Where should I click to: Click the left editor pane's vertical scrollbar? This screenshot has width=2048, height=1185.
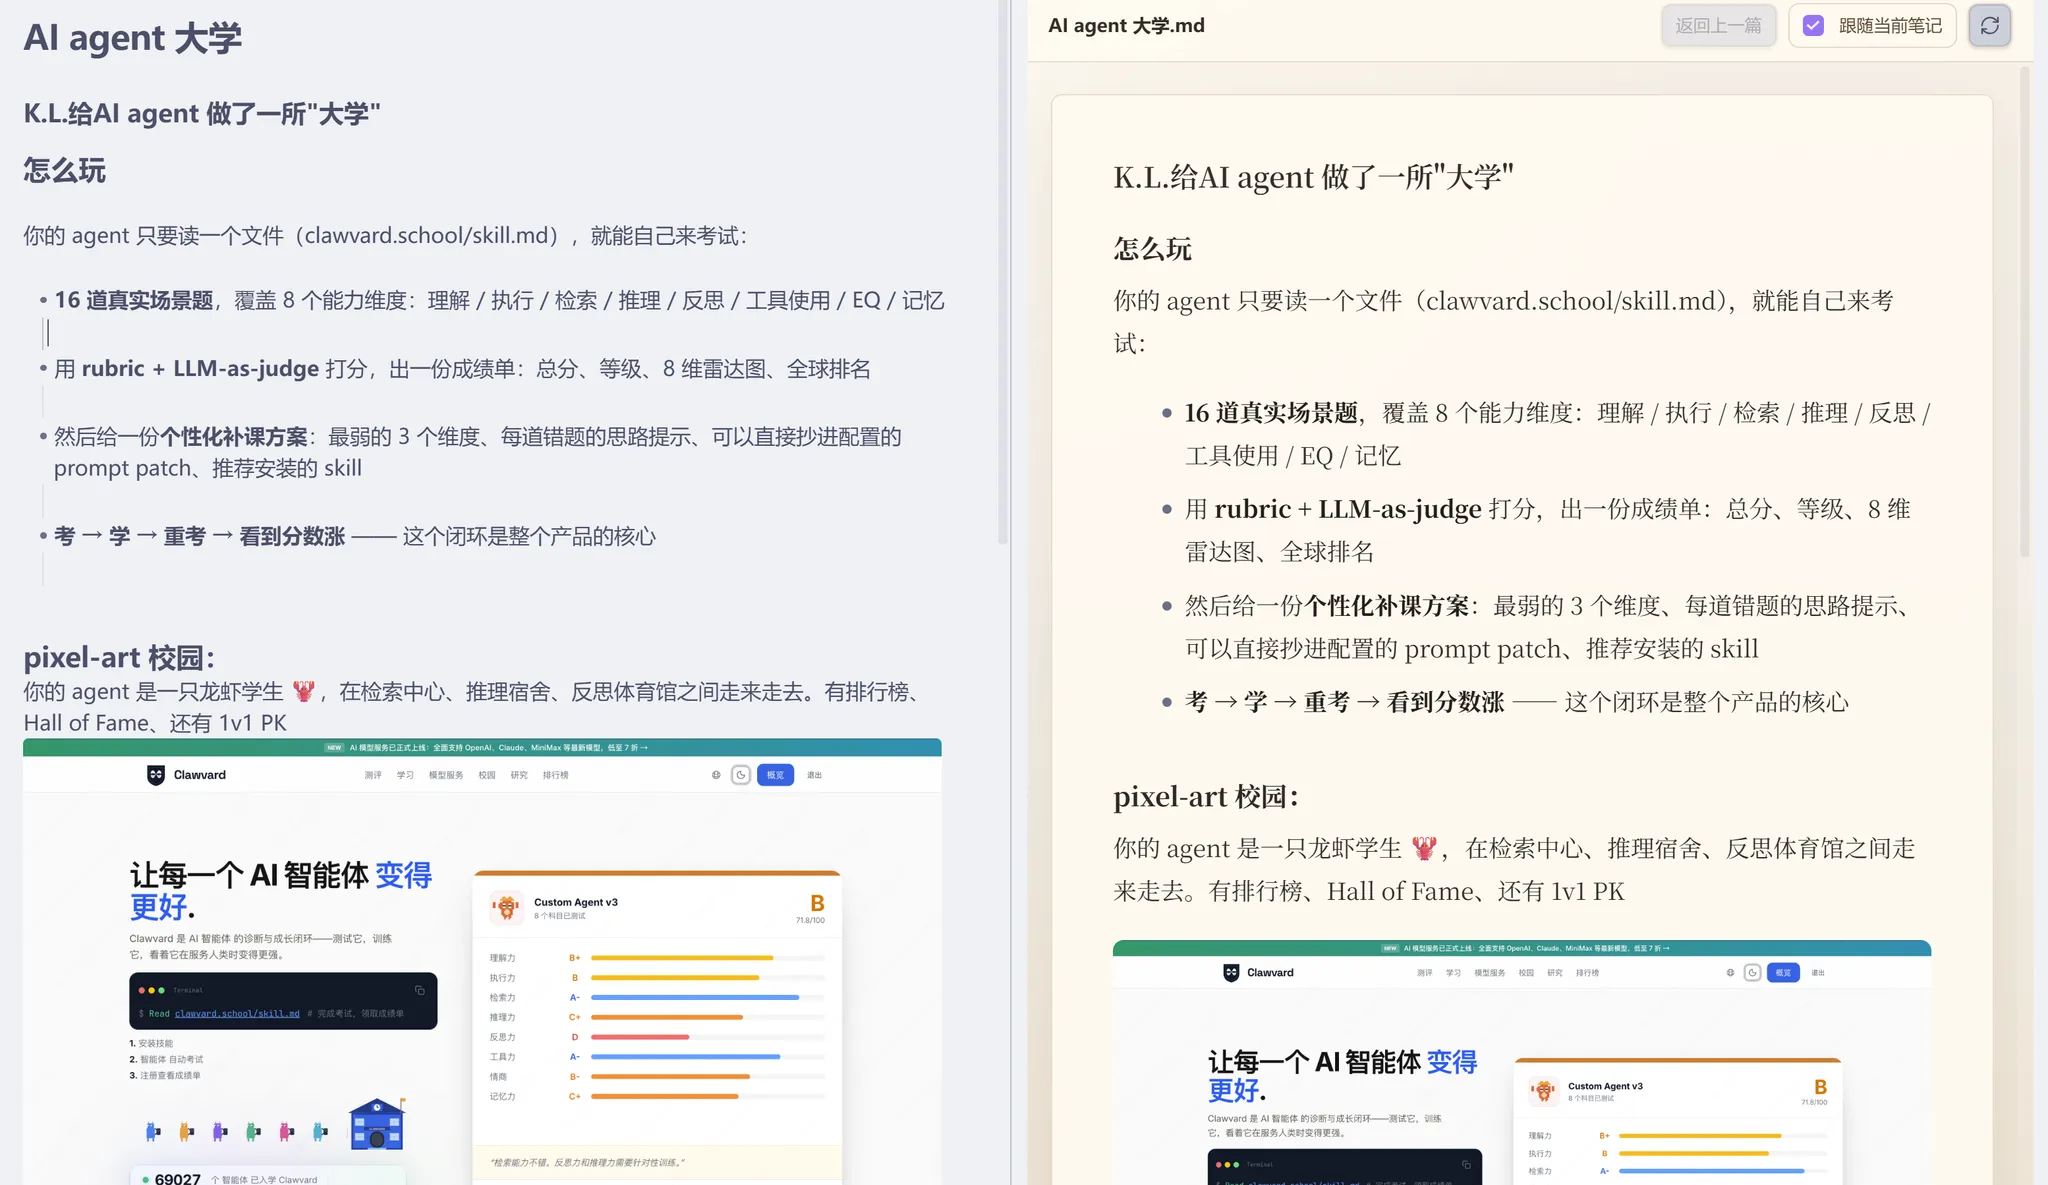pyautogui.click(x=1003, y=272)
